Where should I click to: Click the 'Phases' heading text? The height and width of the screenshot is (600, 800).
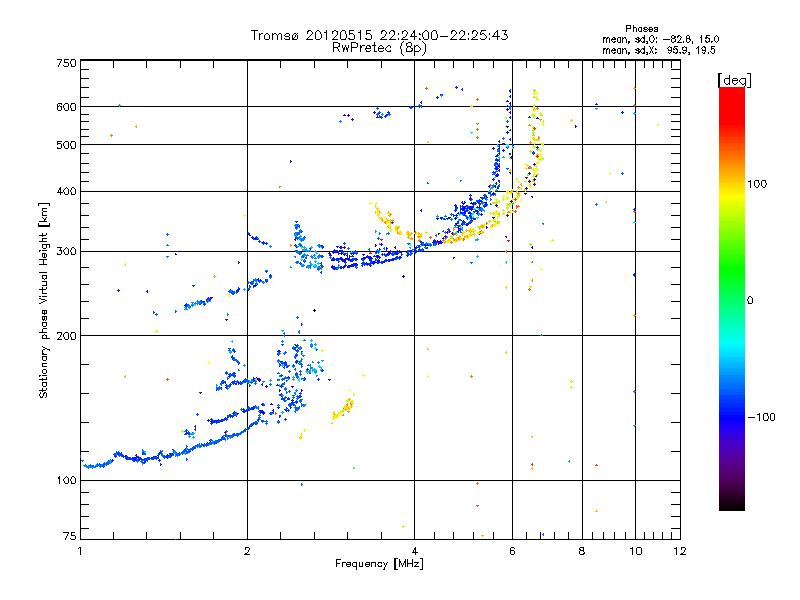[641, 29]
